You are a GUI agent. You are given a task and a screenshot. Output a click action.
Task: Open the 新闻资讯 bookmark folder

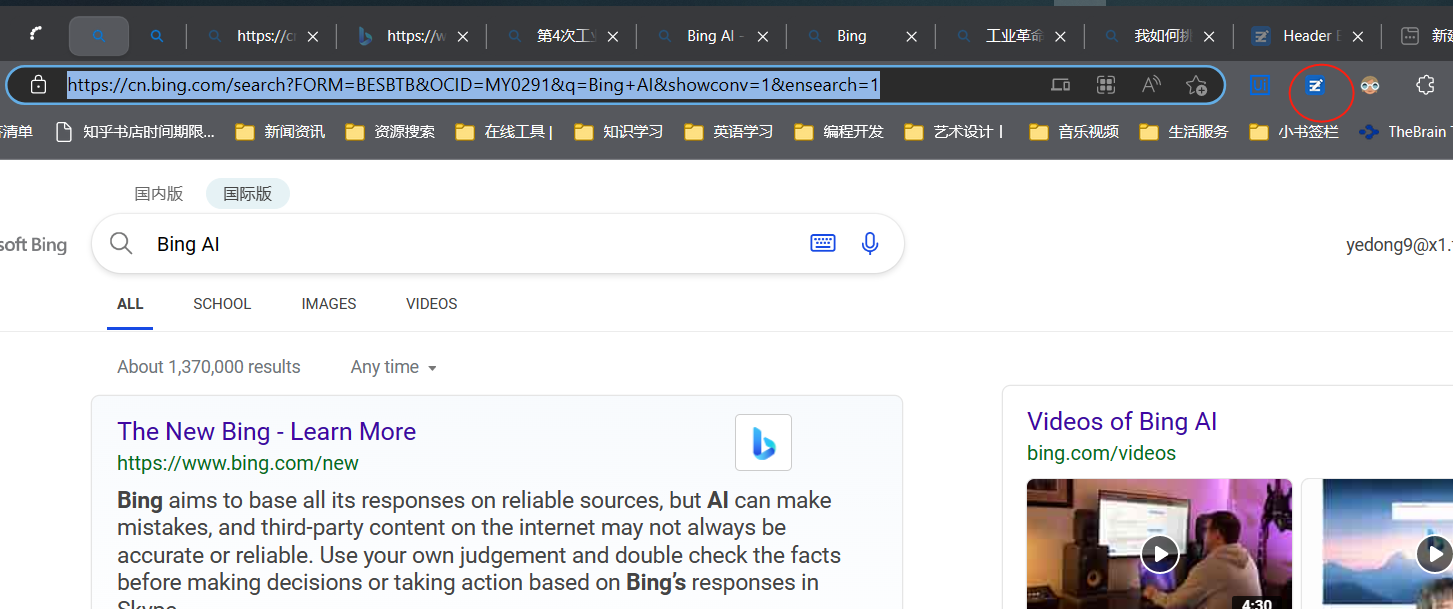point(280,131)
